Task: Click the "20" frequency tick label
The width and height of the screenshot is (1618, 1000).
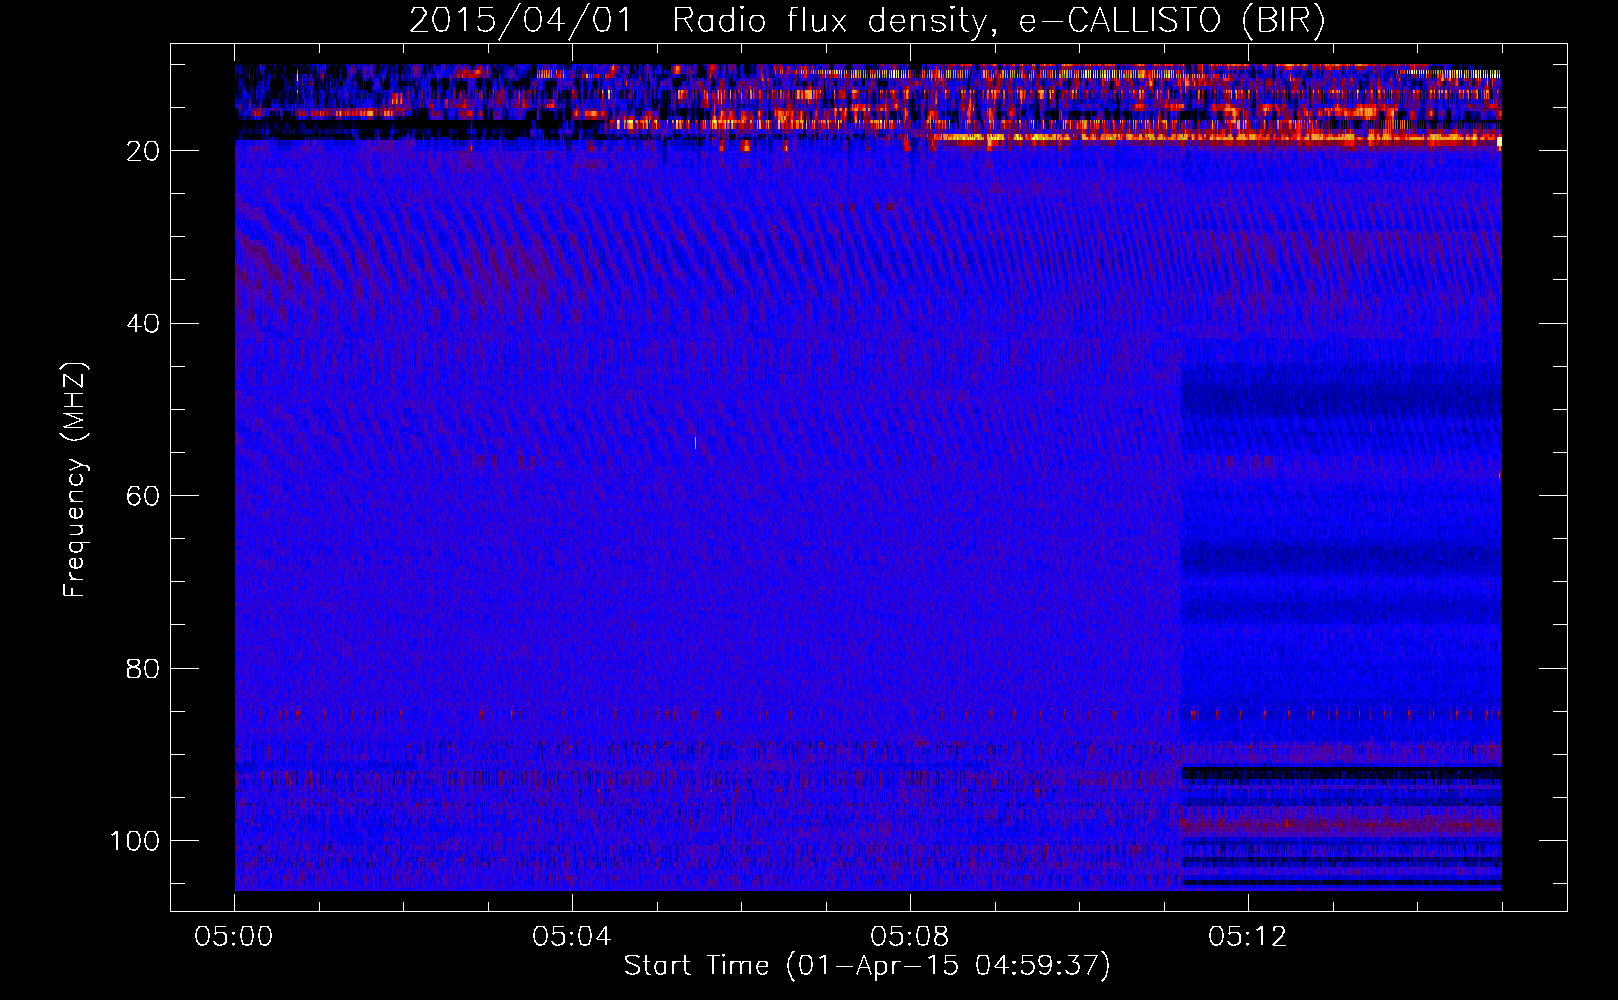Action: coord(143,151)
